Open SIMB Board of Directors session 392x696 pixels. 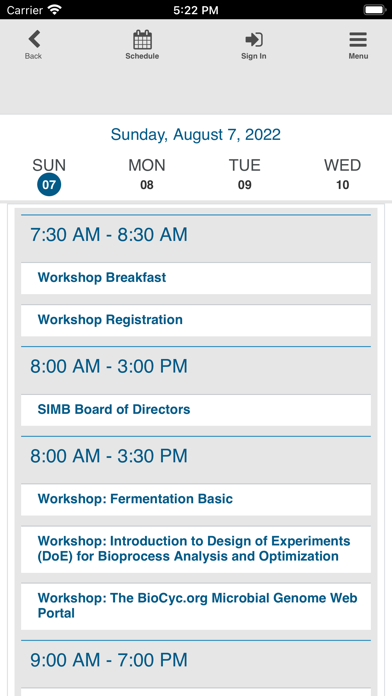[x=196, y=410]
